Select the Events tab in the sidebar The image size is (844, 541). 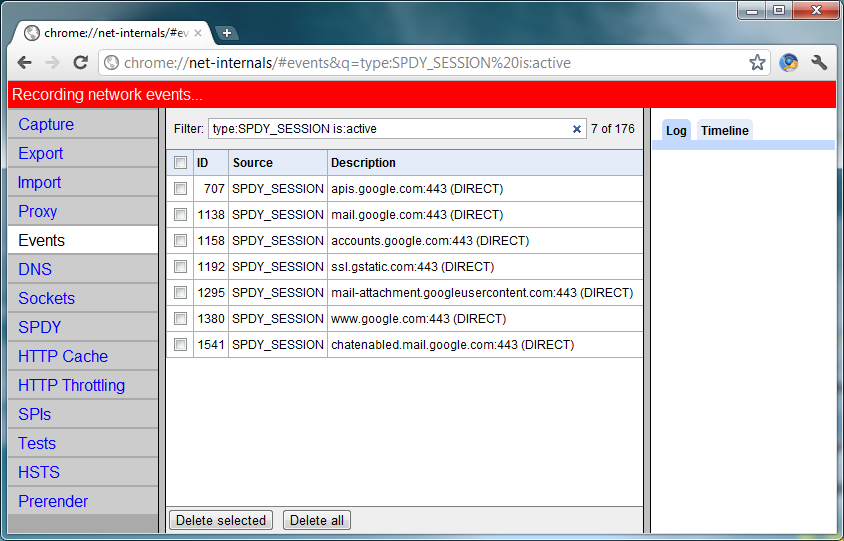pos(83,240)
